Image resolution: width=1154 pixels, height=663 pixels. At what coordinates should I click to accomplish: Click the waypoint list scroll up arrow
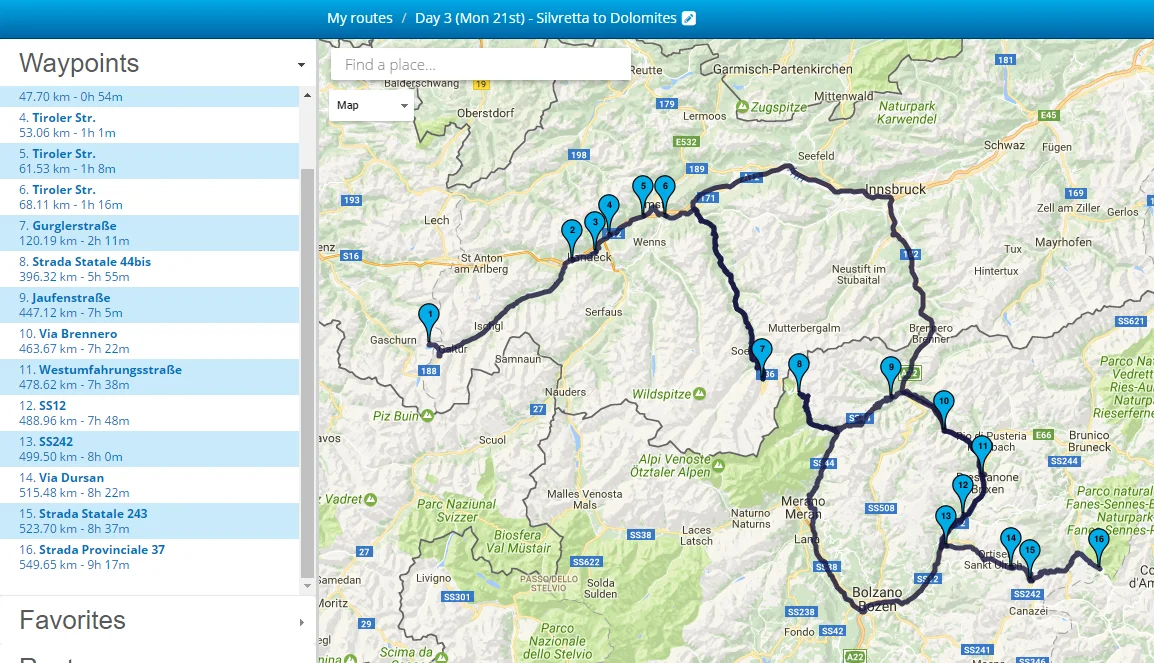[x=308, y=95]
